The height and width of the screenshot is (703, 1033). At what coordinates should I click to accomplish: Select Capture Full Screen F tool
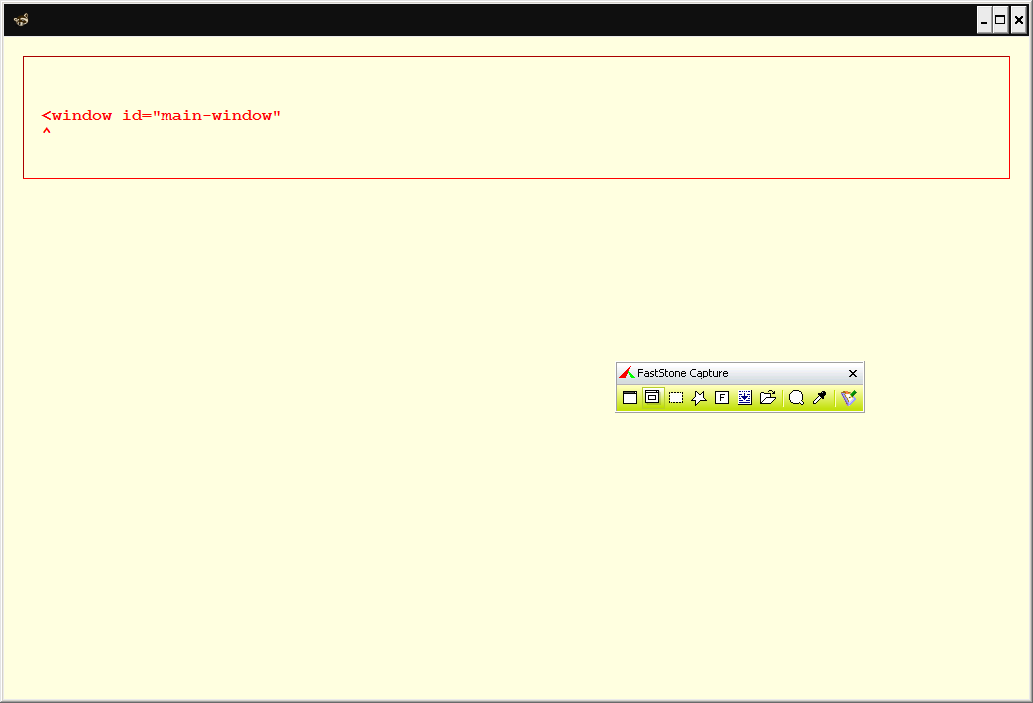tap(722, 397)
